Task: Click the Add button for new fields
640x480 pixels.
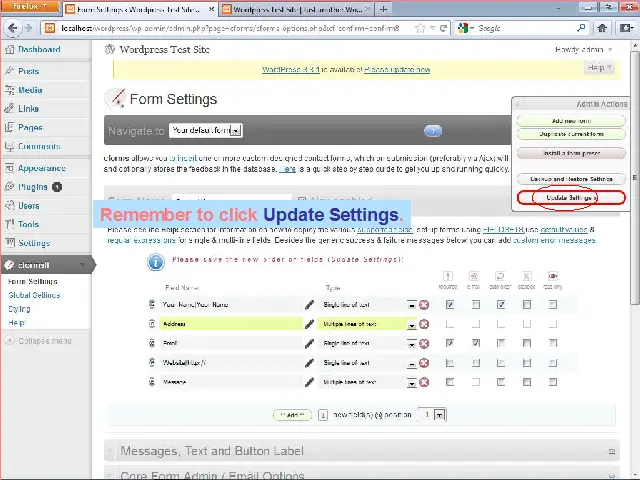Action: click(x=292, y=415)
